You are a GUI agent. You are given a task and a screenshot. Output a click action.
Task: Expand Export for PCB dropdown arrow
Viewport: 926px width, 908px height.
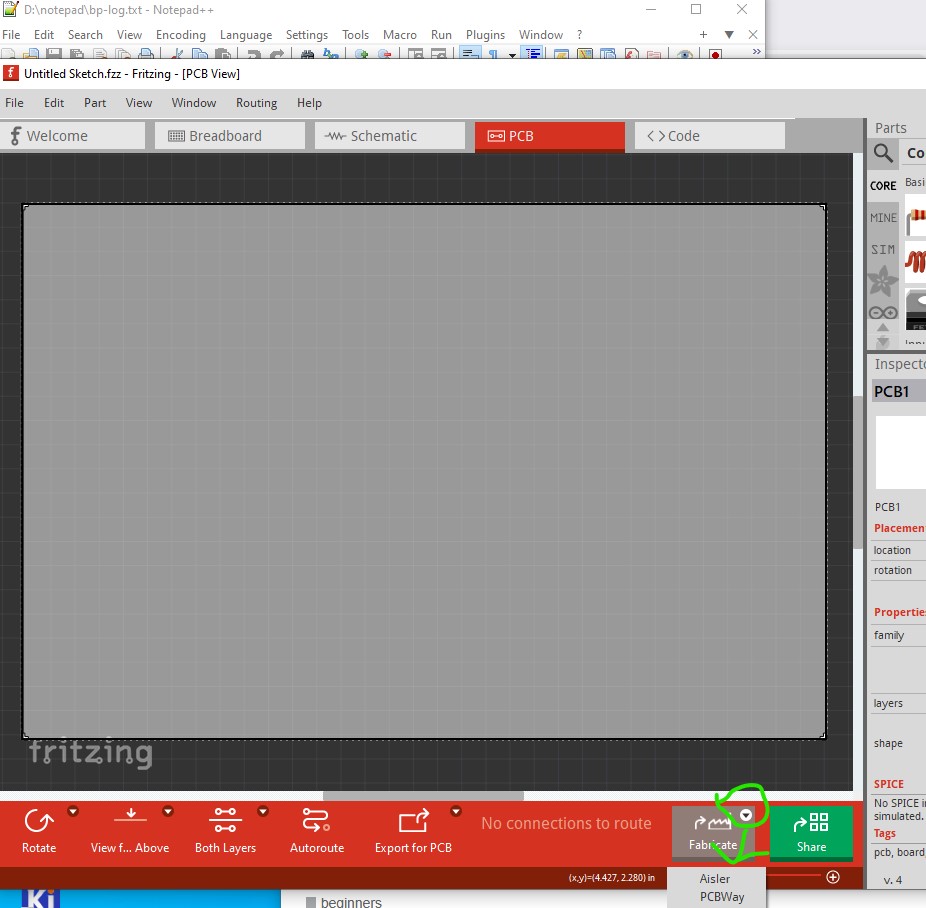[x=456, y=811]
